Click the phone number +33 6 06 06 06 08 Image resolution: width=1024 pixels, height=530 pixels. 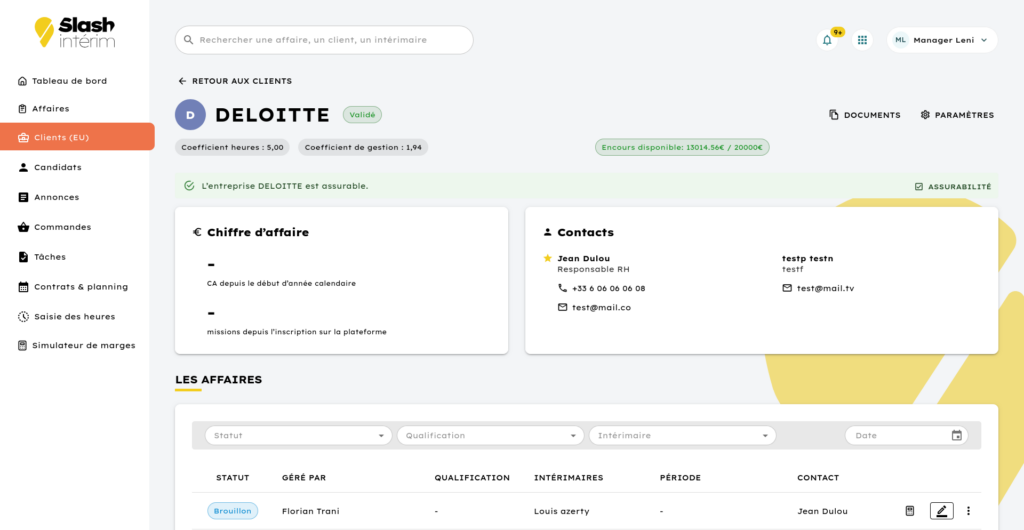tap(609, 288)
